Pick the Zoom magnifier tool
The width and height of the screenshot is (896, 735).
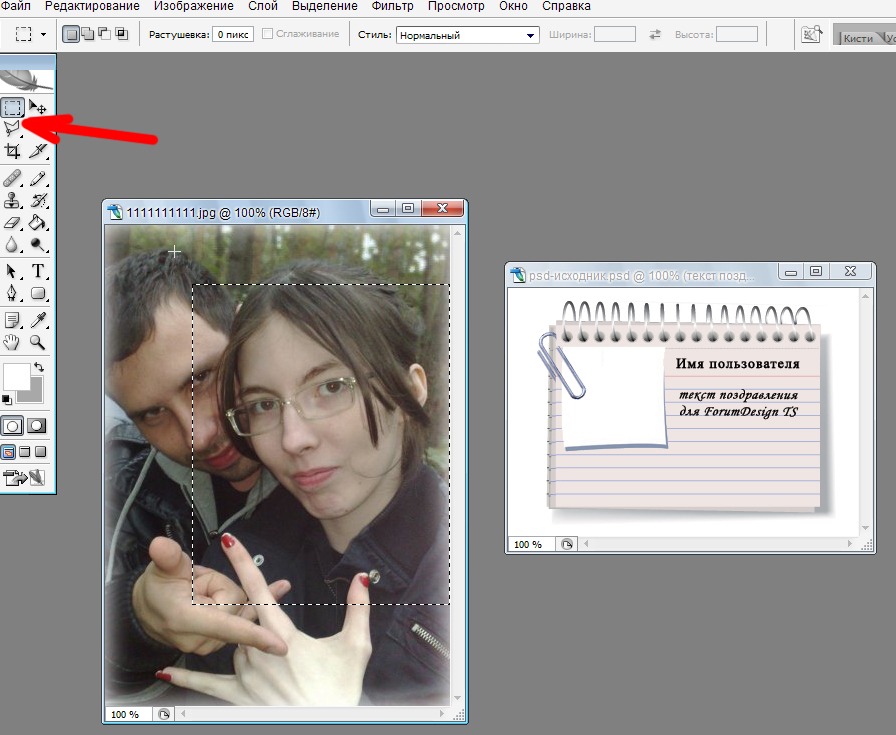point(38,342)
